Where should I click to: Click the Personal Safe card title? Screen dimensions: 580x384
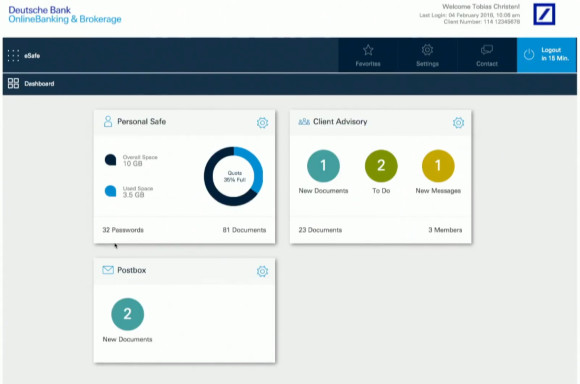pos(141,121)
